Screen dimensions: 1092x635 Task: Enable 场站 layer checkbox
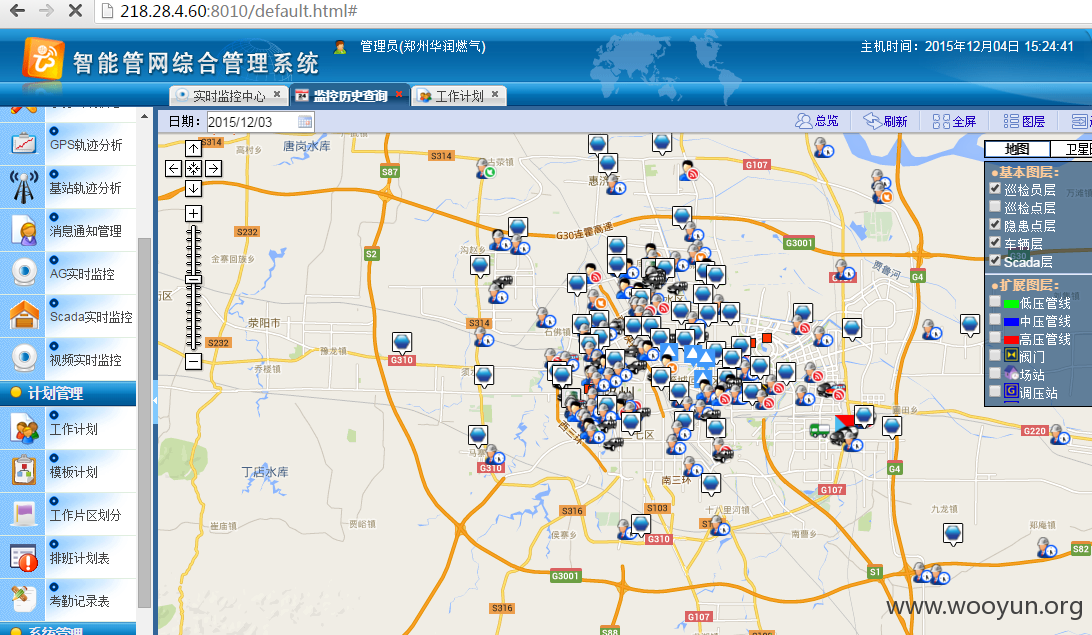[995, 374]
